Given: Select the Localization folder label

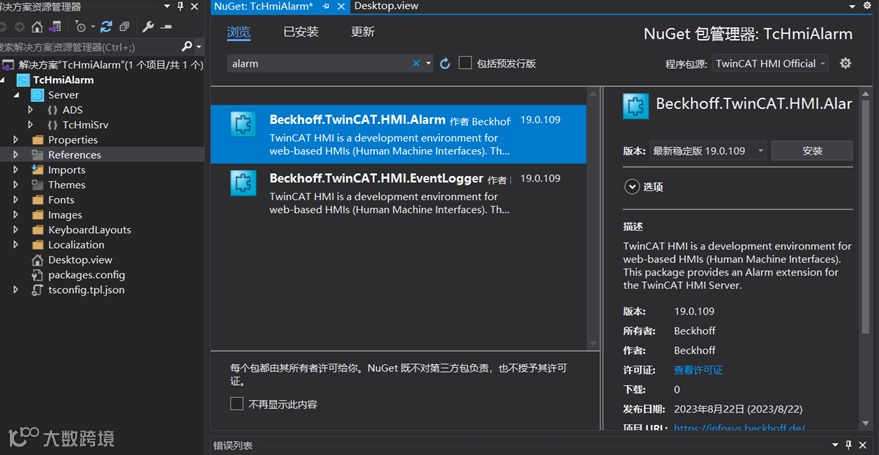Looking at the screenshot, I should [x=76, y=245].
